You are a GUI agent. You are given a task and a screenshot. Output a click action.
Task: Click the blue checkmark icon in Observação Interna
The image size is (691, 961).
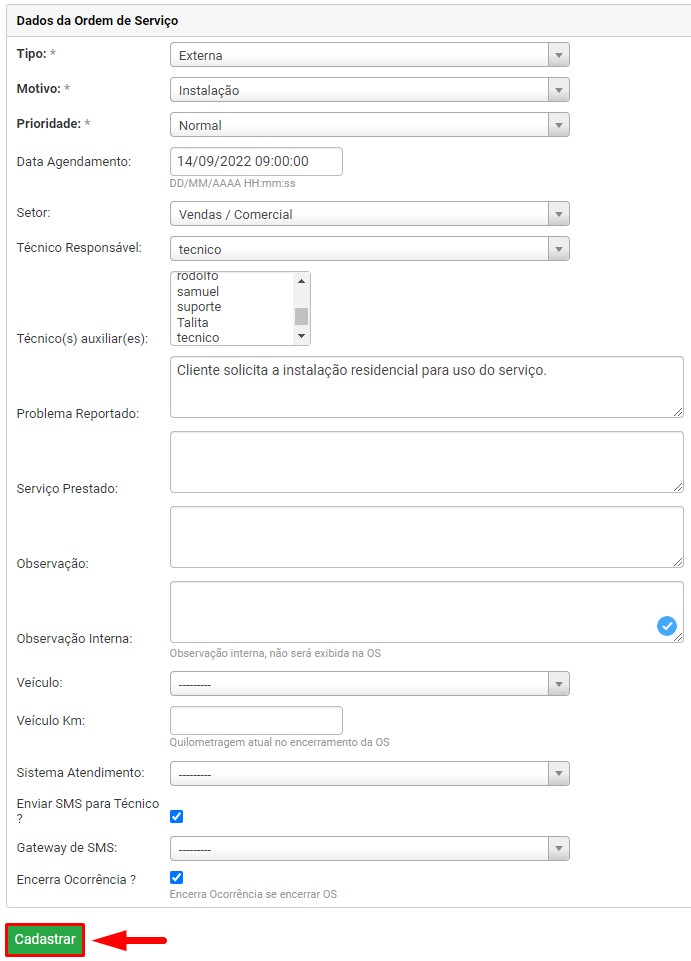pos(666,626)
